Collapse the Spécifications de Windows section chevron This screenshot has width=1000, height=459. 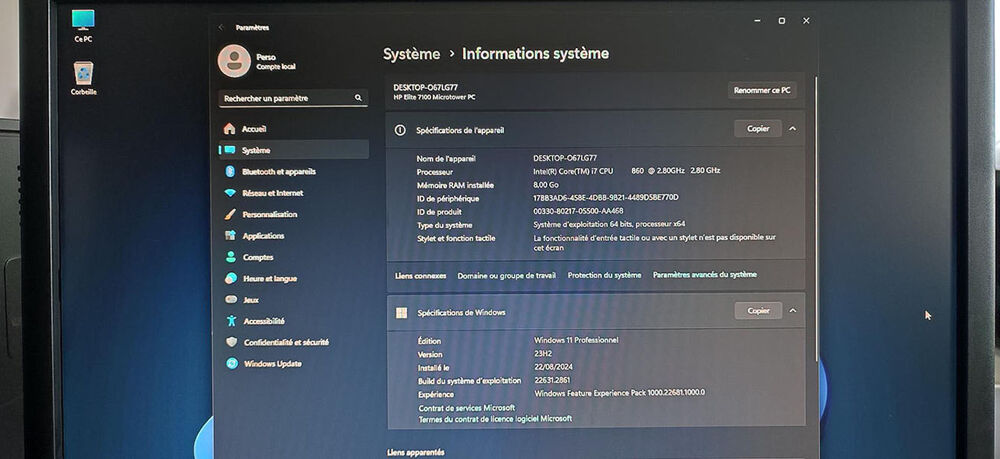tap(793, 310)
